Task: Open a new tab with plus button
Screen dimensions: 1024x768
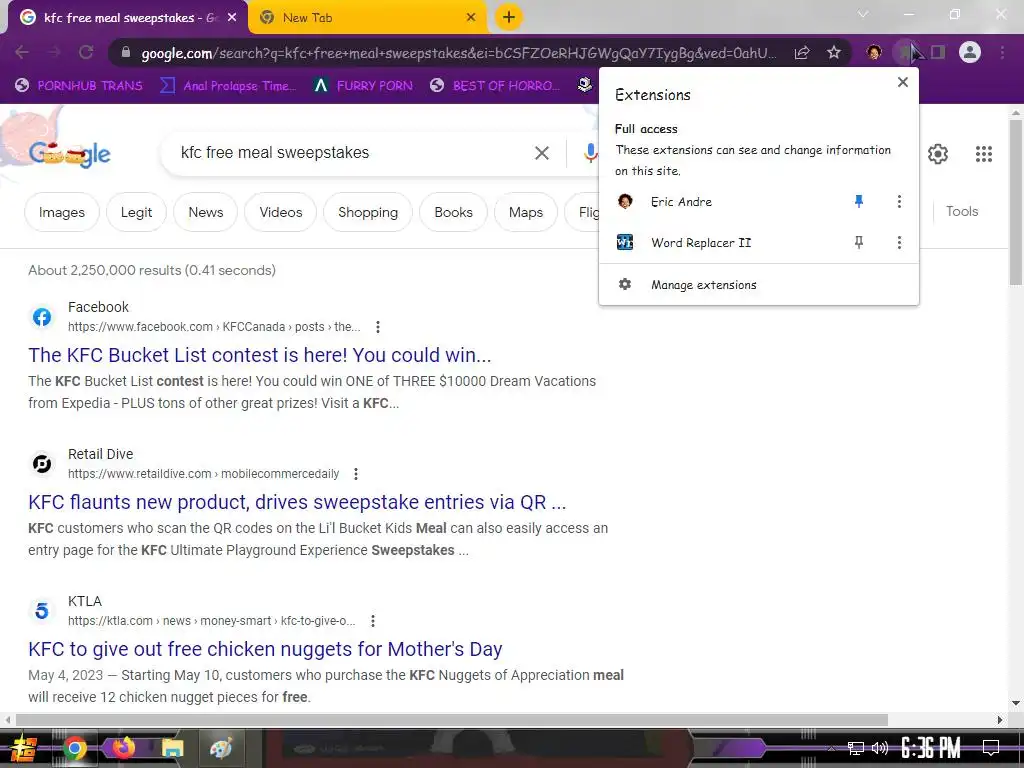Action: click(509, 17)
